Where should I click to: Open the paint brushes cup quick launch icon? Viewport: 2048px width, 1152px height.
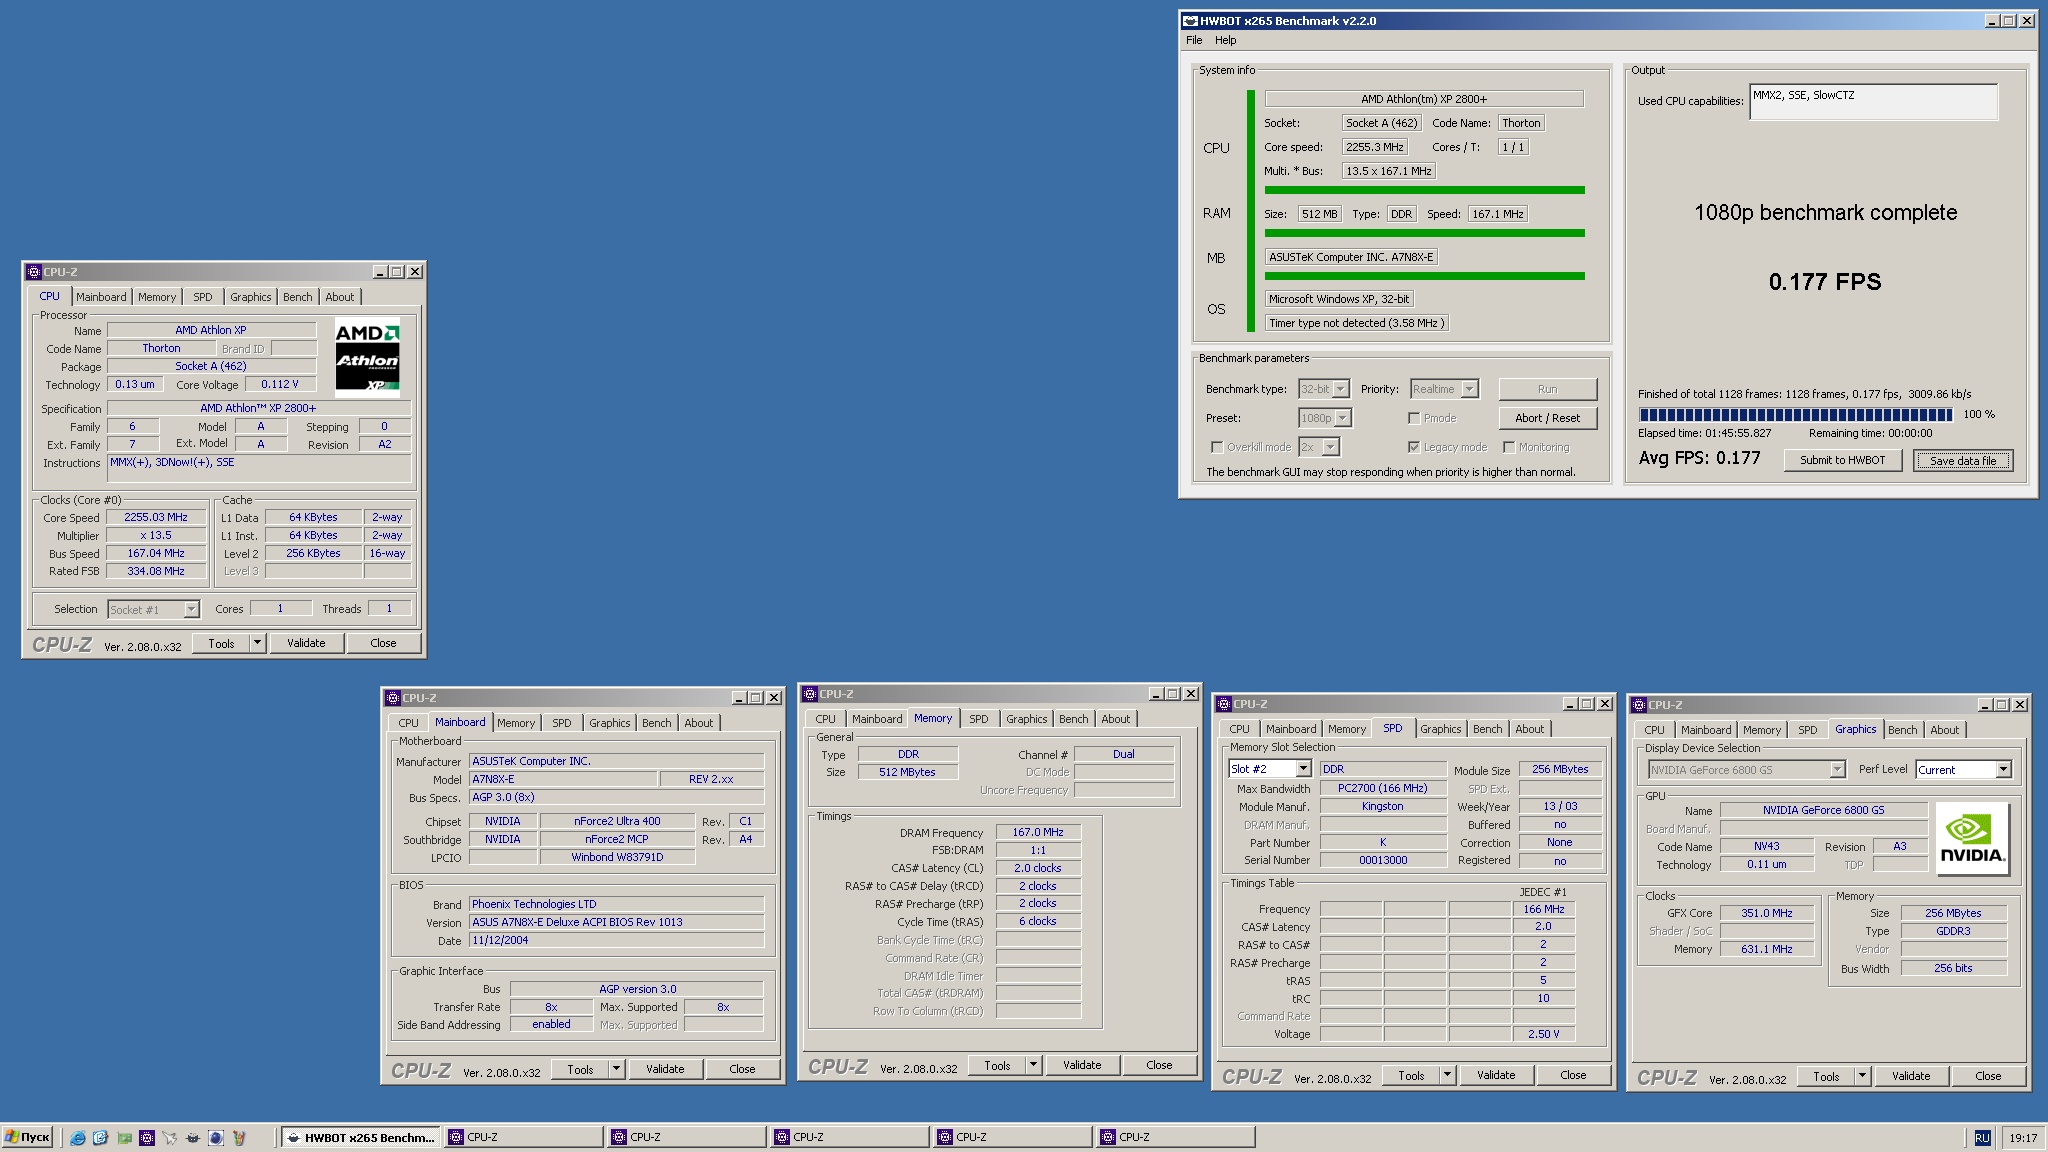tap(239, 1138)
